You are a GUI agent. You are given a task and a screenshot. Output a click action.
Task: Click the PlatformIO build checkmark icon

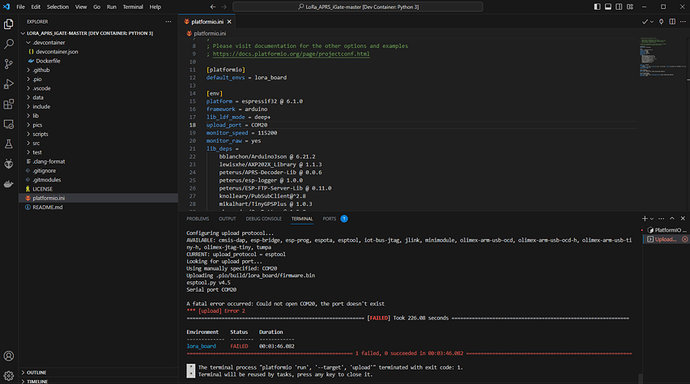(645, 22)
